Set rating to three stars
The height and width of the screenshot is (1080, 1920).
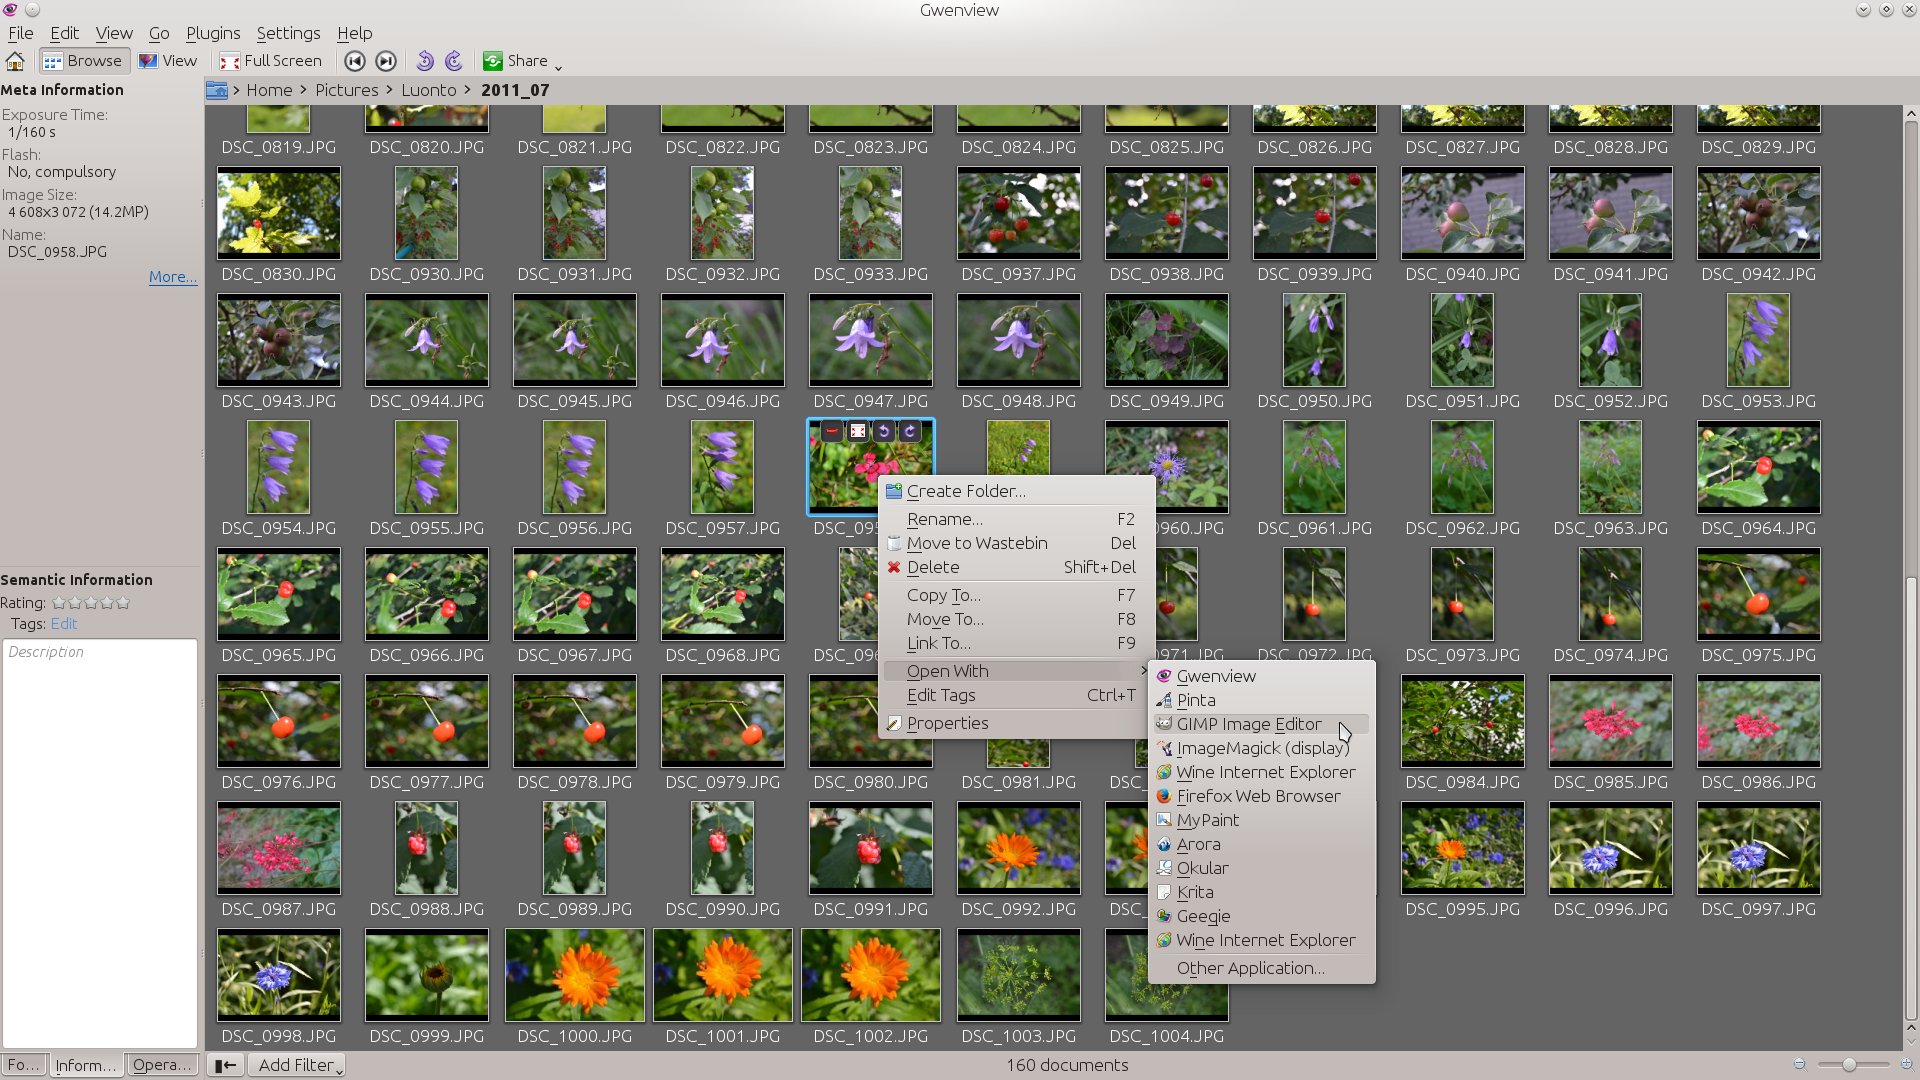tap(91, 603)
